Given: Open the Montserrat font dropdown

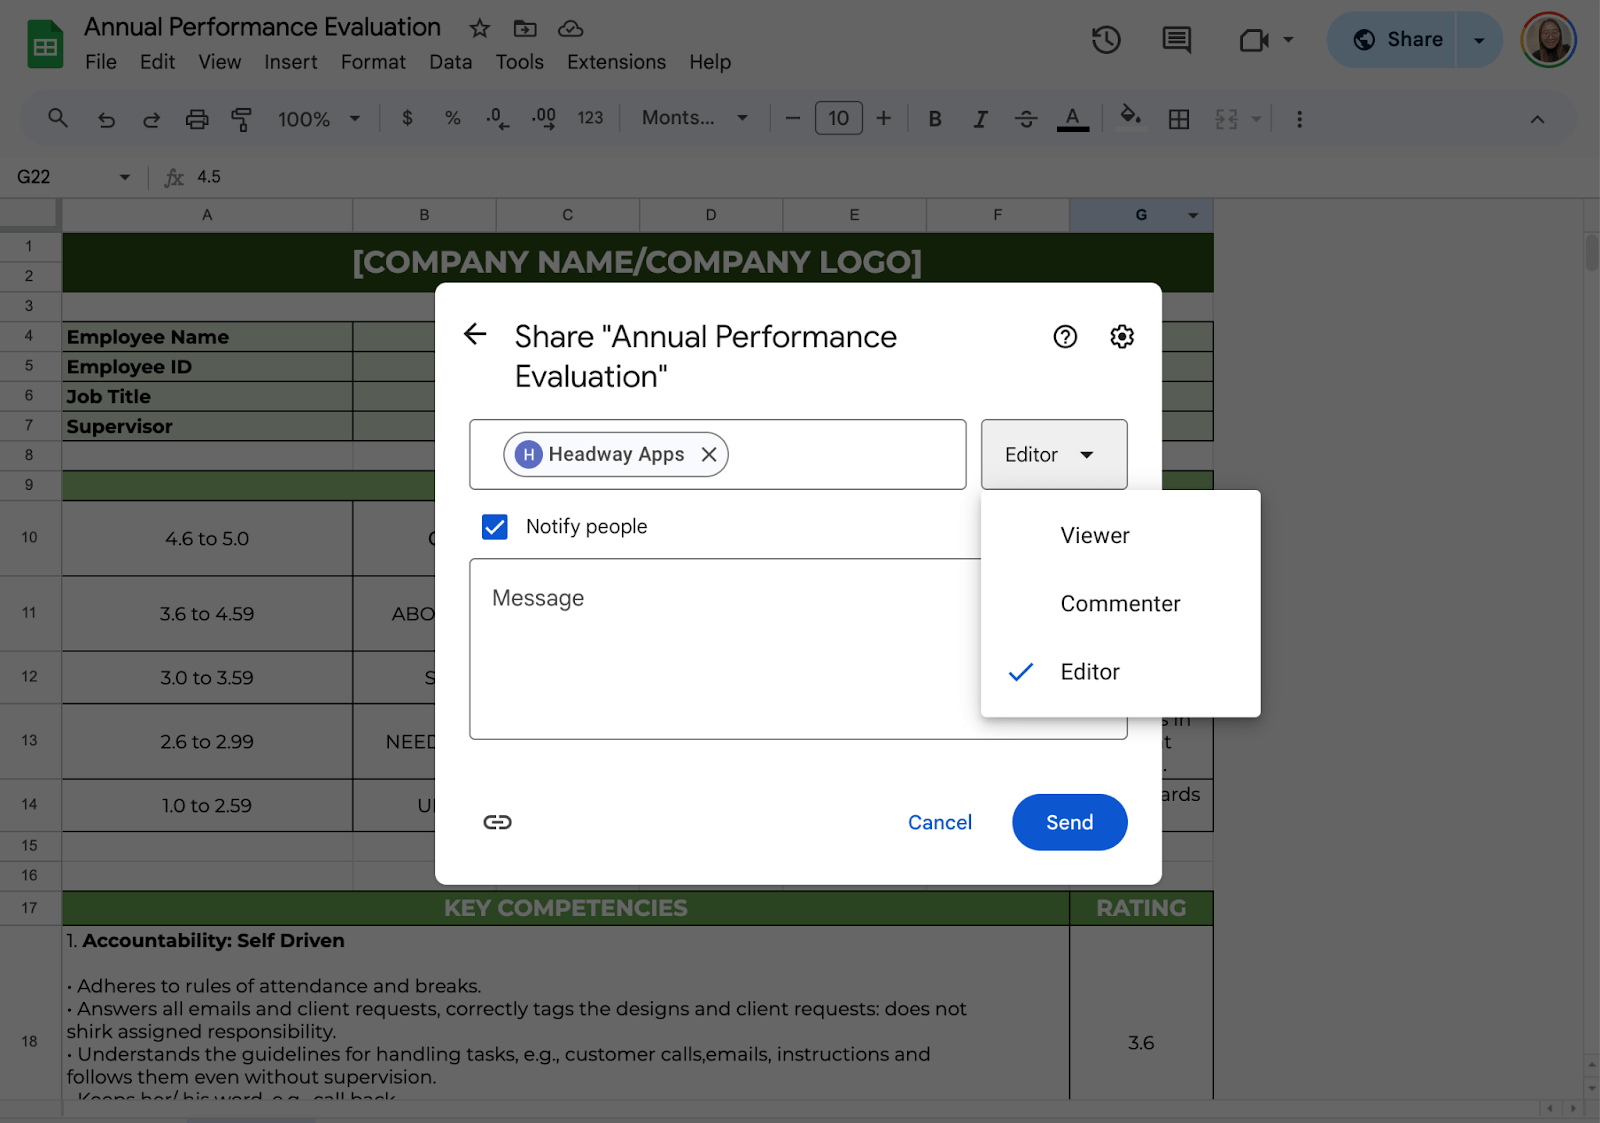Looking at the screenshot, I should [695, 118].
